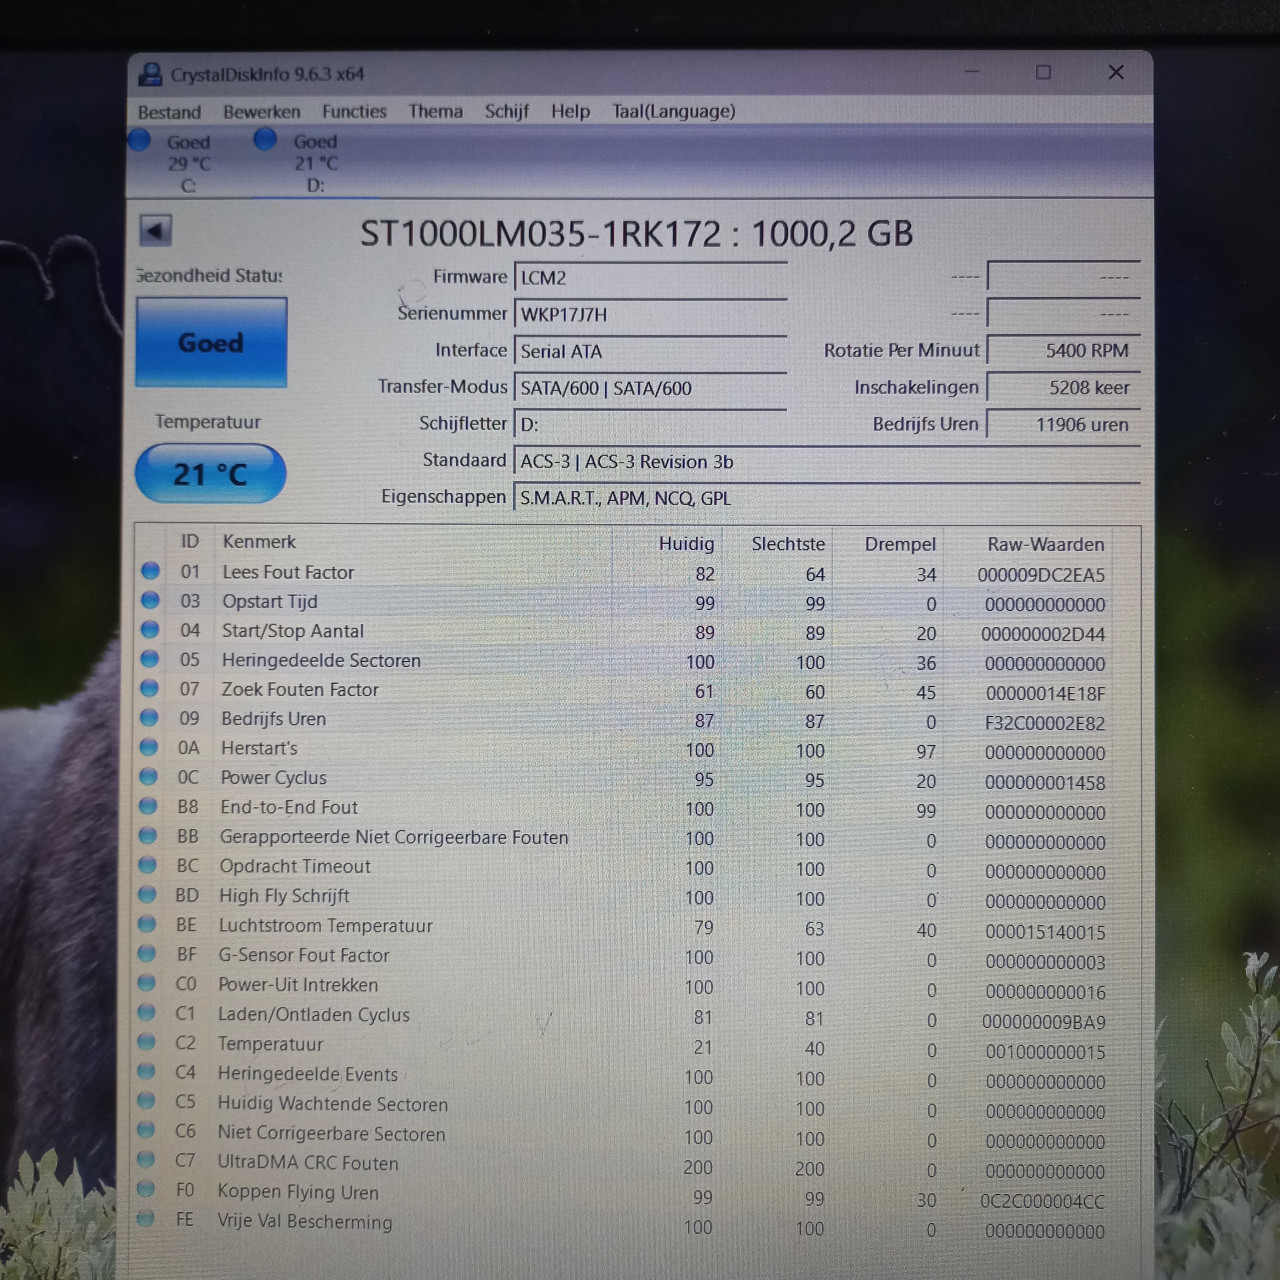Click status dot of Luchtstroom Temperatuur
The image size is (1280, 1280).
point(148,924)
